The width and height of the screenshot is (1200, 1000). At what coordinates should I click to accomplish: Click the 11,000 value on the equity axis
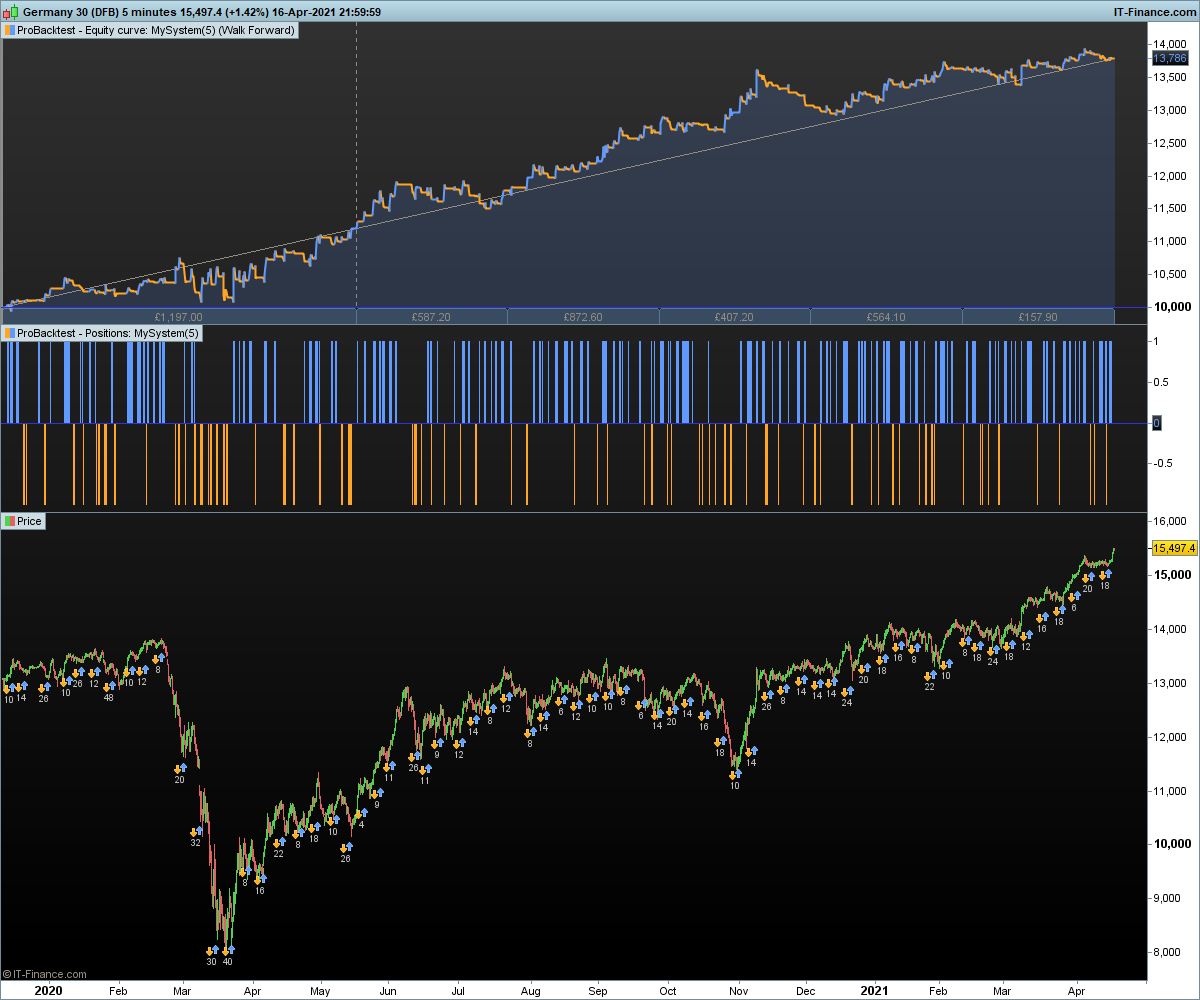tap(1170, 241)
